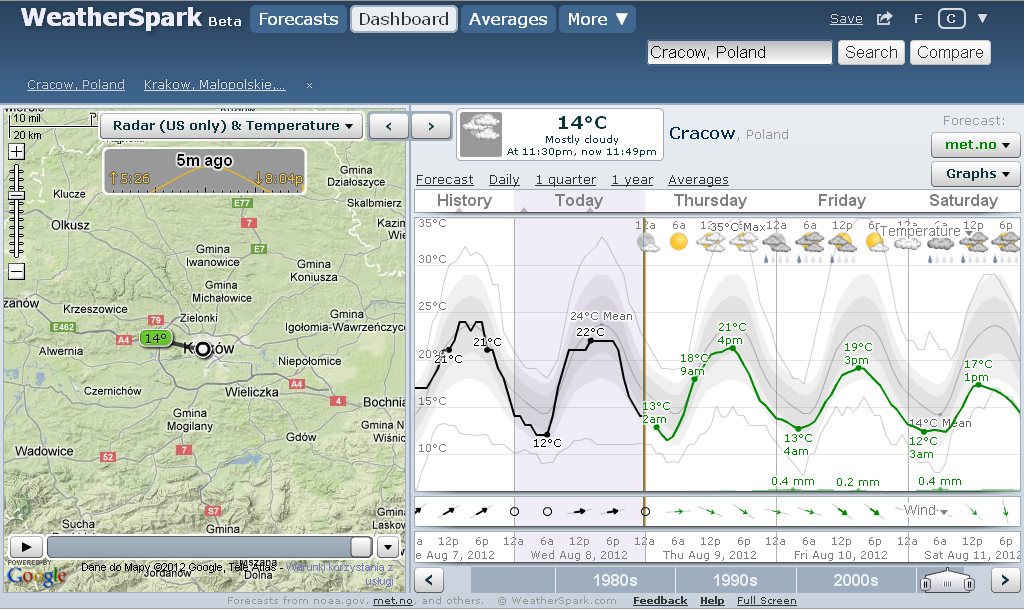Click the sunny icon at Thursday 6a

(679, 242)
